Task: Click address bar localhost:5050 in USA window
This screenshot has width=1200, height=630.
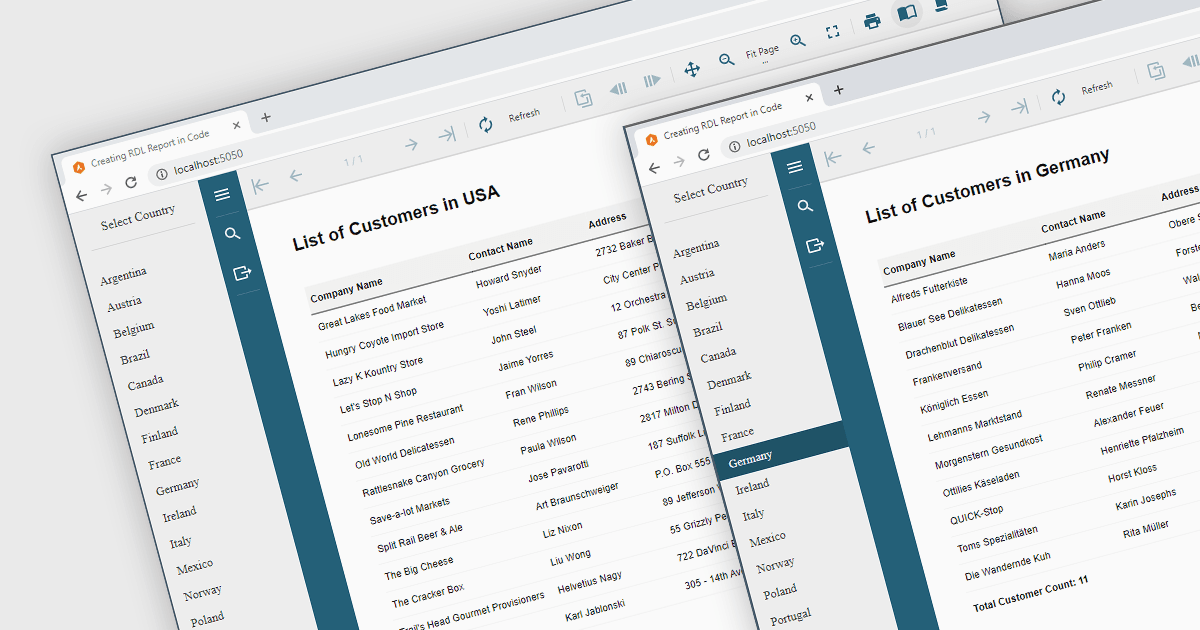Action: point(210,160)
